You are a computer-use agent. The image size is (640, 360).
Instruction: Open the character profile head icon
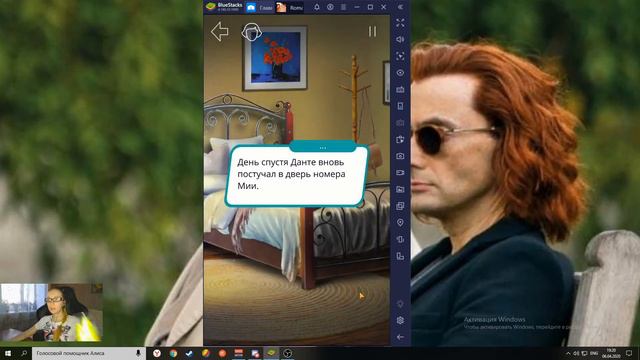(251, 32)
